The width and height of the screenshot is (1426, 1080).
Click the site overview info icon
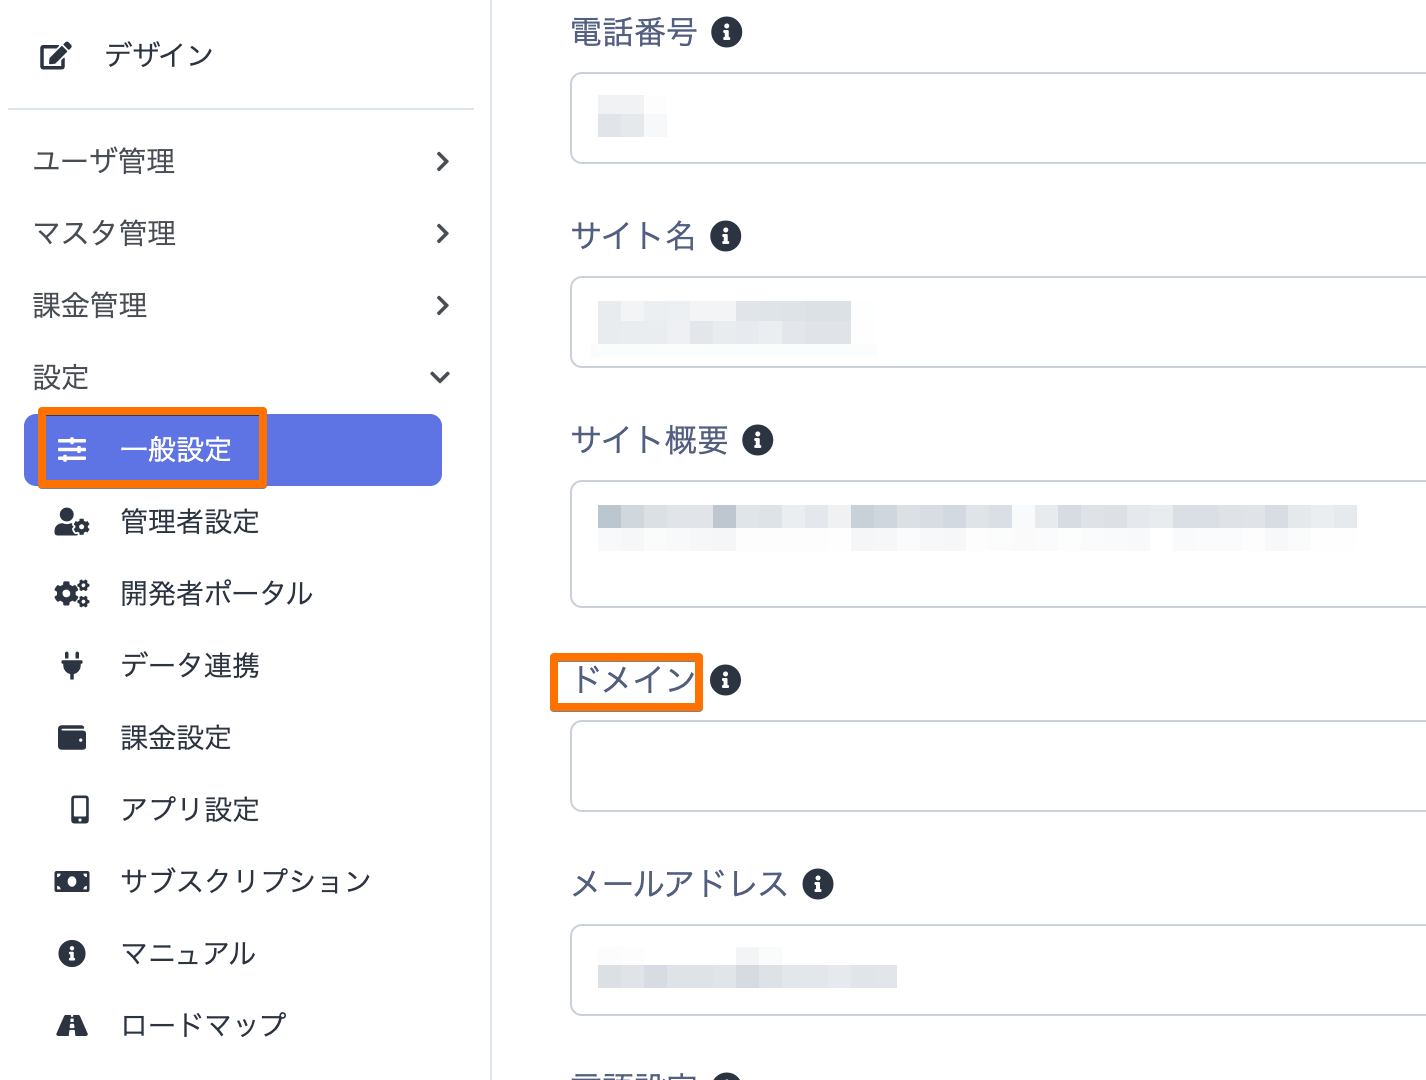tap(758, 440)
